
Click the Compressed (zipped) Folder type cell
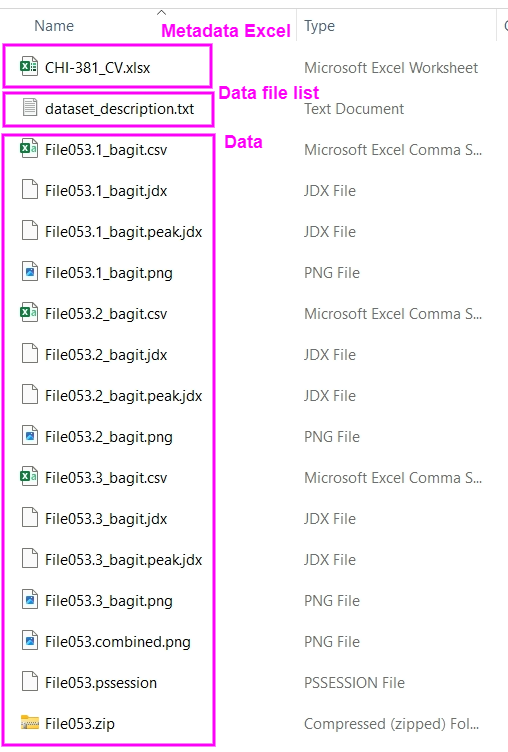tap(391, 724)
